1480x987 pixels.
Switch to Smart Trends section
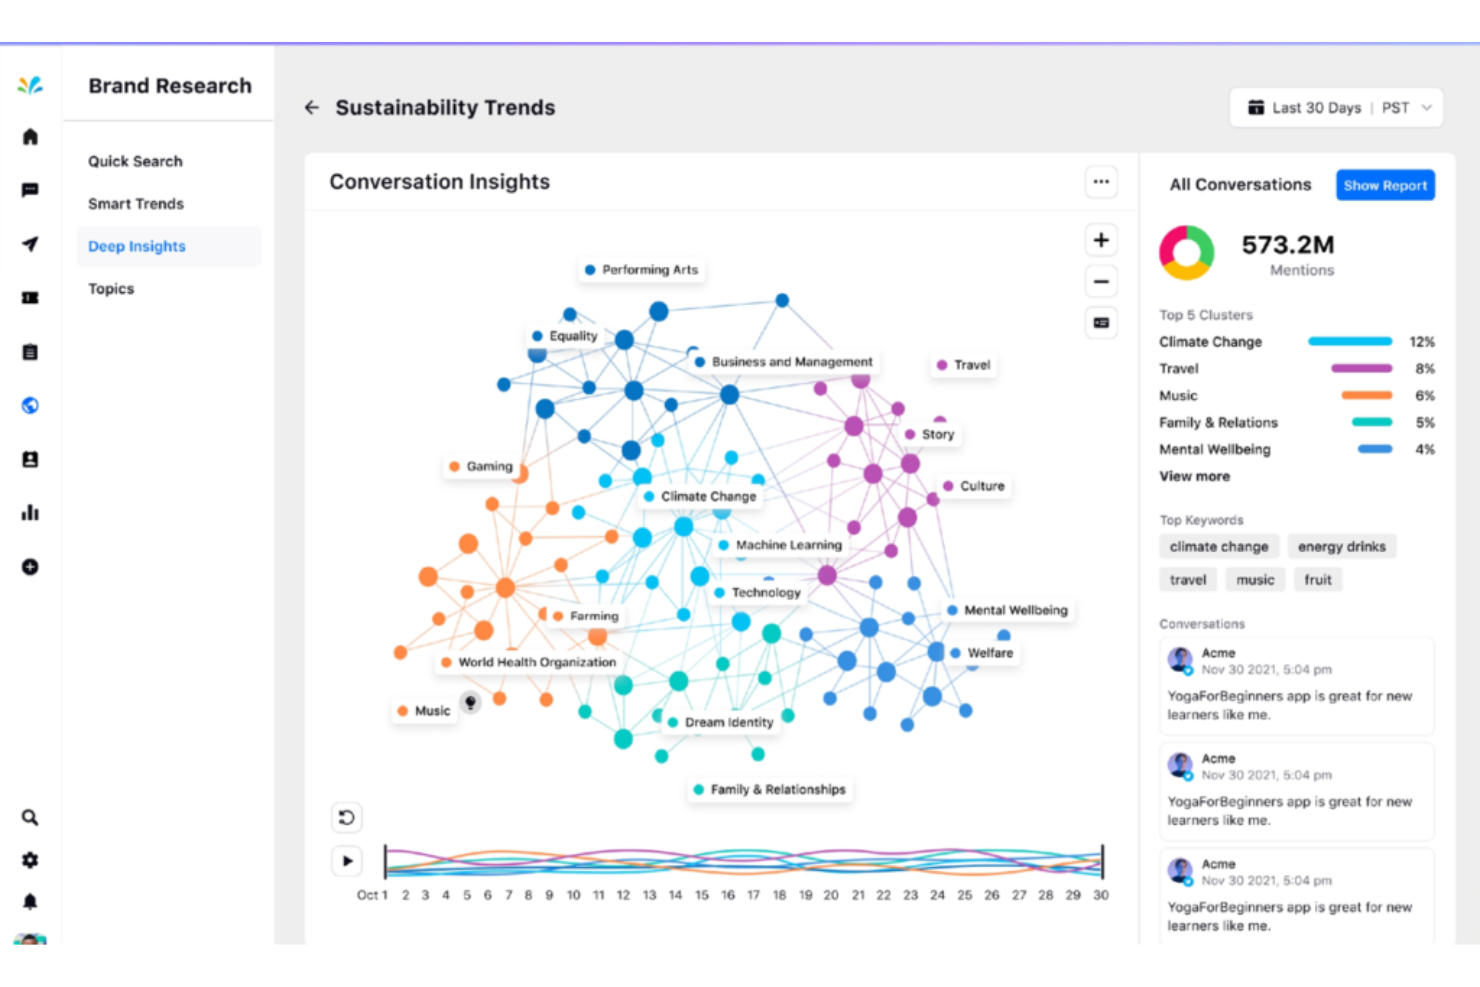pos(135,203)
